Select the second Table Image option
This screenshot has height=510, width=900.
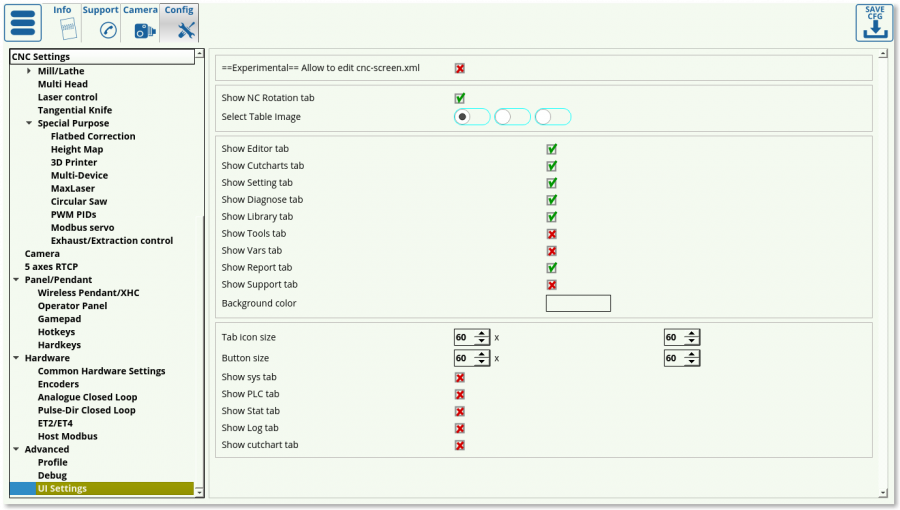pos(512,117)
